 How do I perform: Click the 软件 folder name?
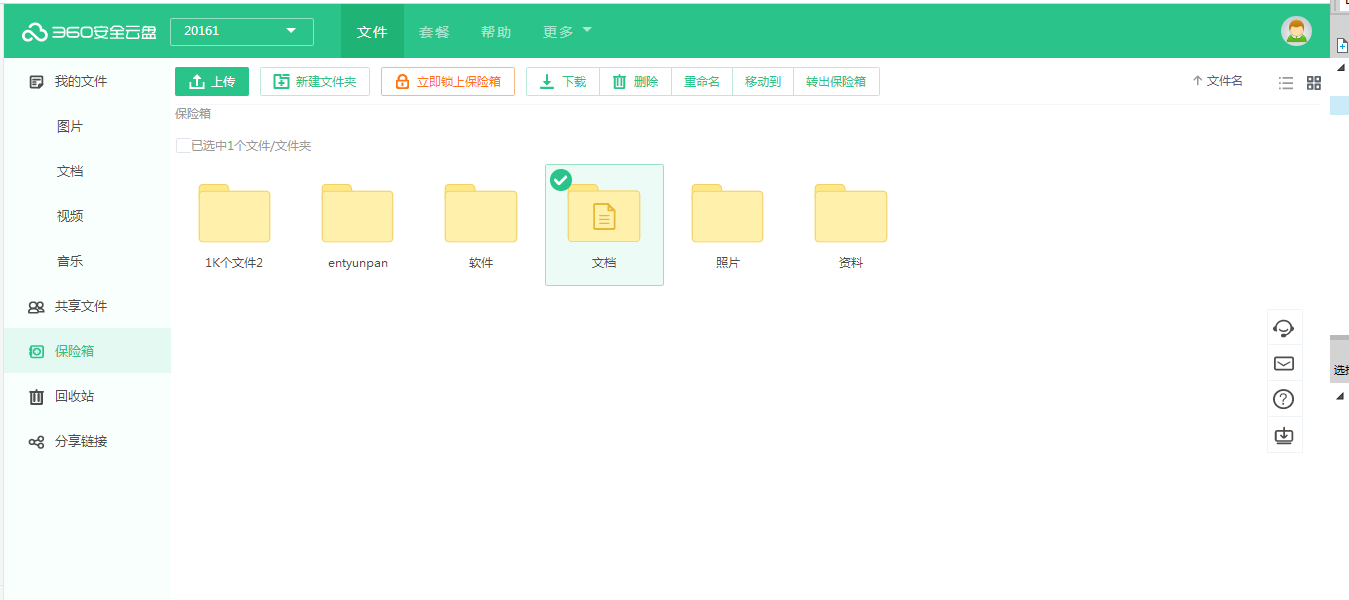[481, 263]
